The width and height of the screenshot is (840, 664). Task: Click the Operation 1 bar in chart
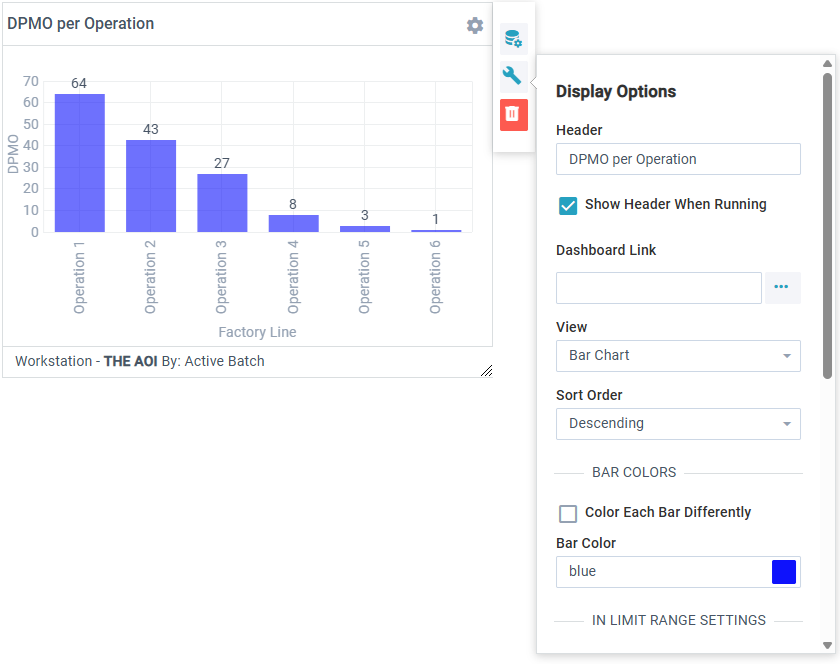coord(80,163)
